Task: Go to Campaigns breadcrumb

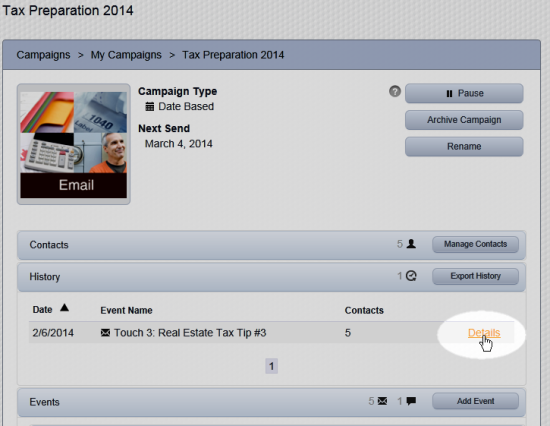Action: [x=43, y=55]
